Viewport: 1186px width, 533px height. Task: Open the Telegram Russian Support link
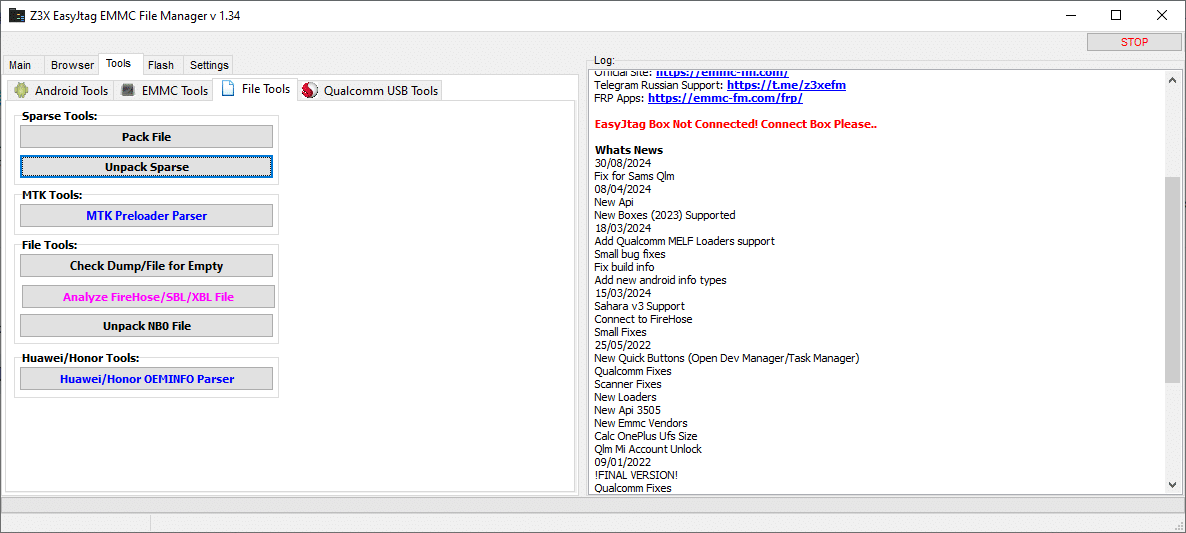786,85
